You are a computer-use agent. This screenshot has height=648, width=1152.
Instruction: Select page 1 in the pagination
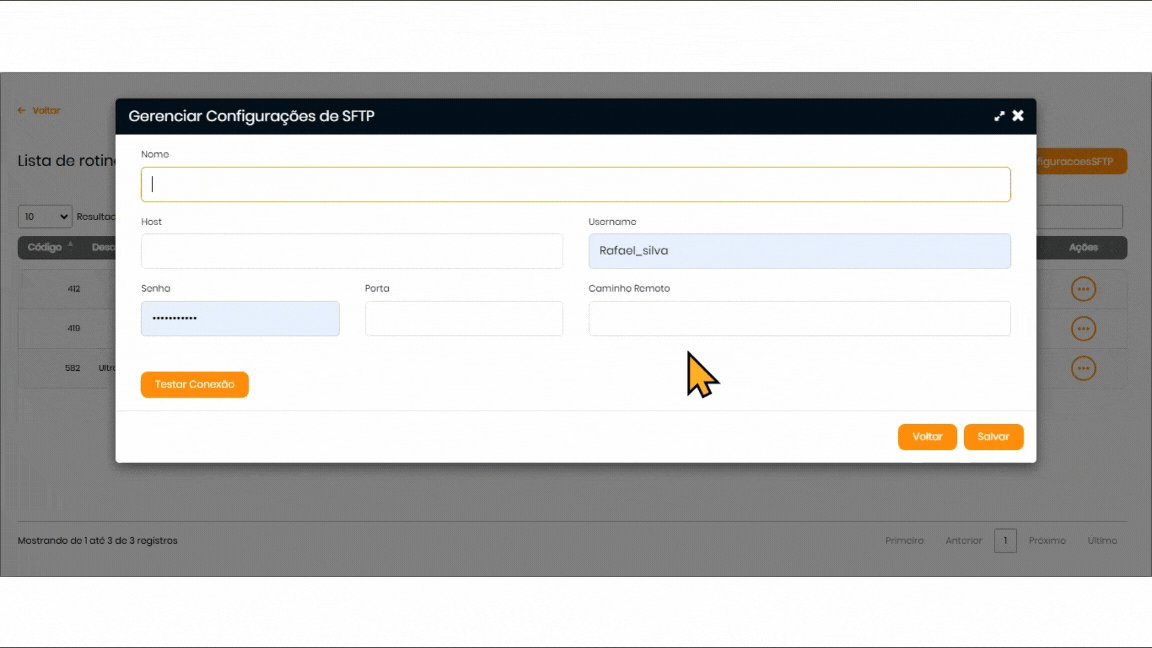click(x=1005, y=541)
